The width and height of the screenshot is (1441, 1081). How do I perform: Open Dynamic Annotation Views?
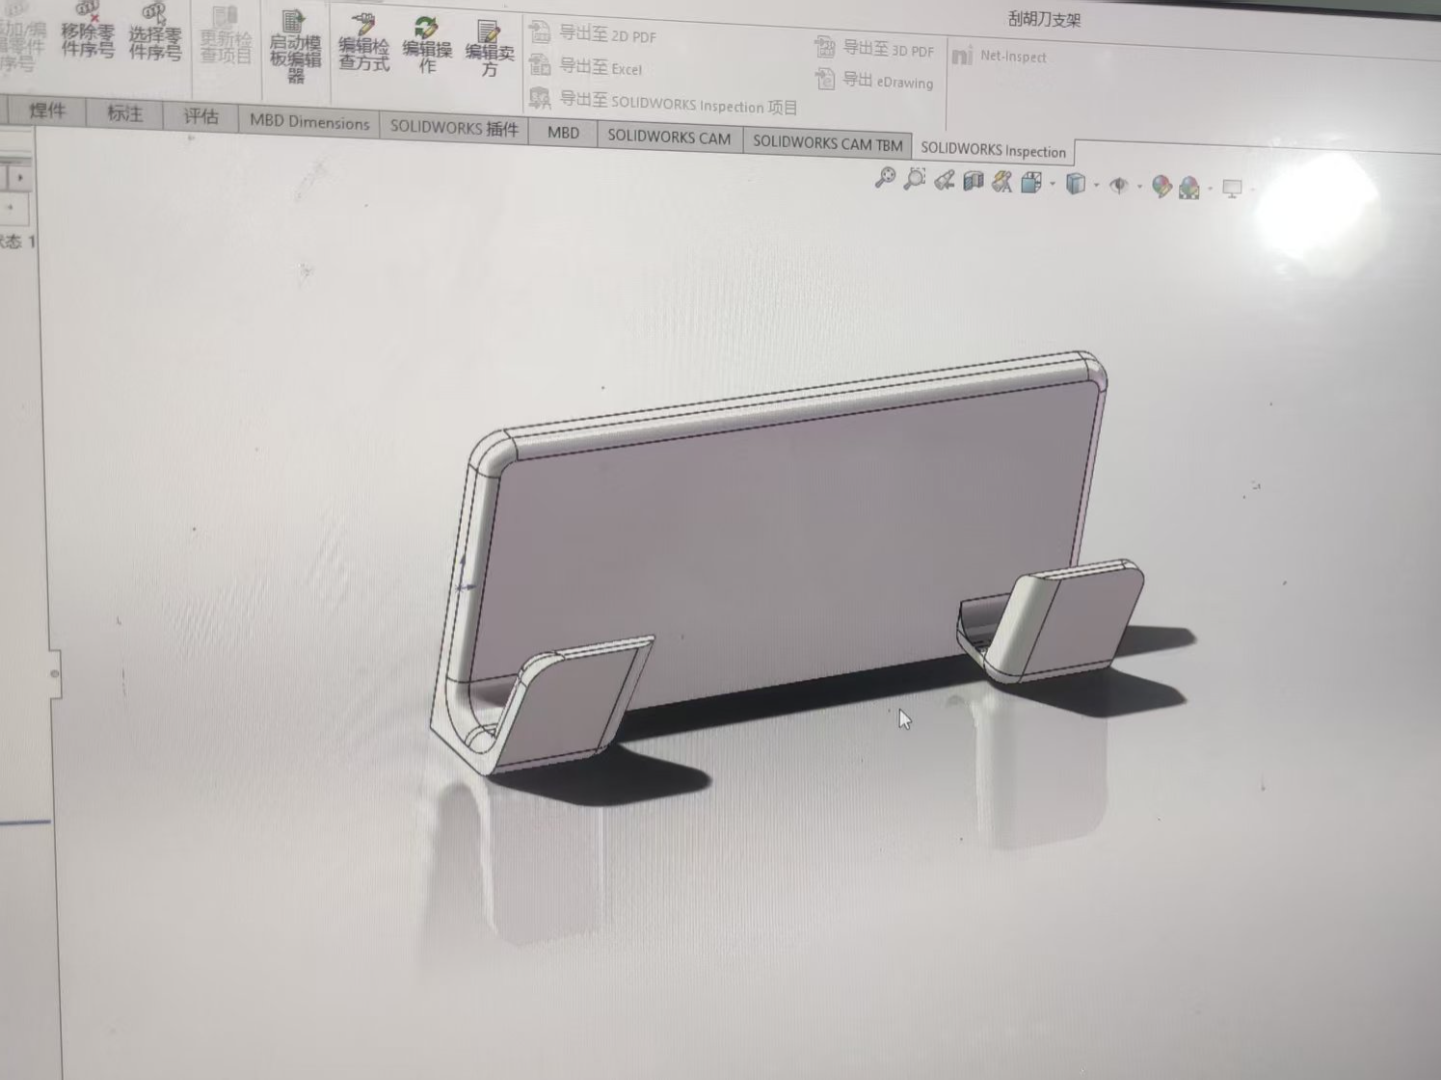(1002, 182)
